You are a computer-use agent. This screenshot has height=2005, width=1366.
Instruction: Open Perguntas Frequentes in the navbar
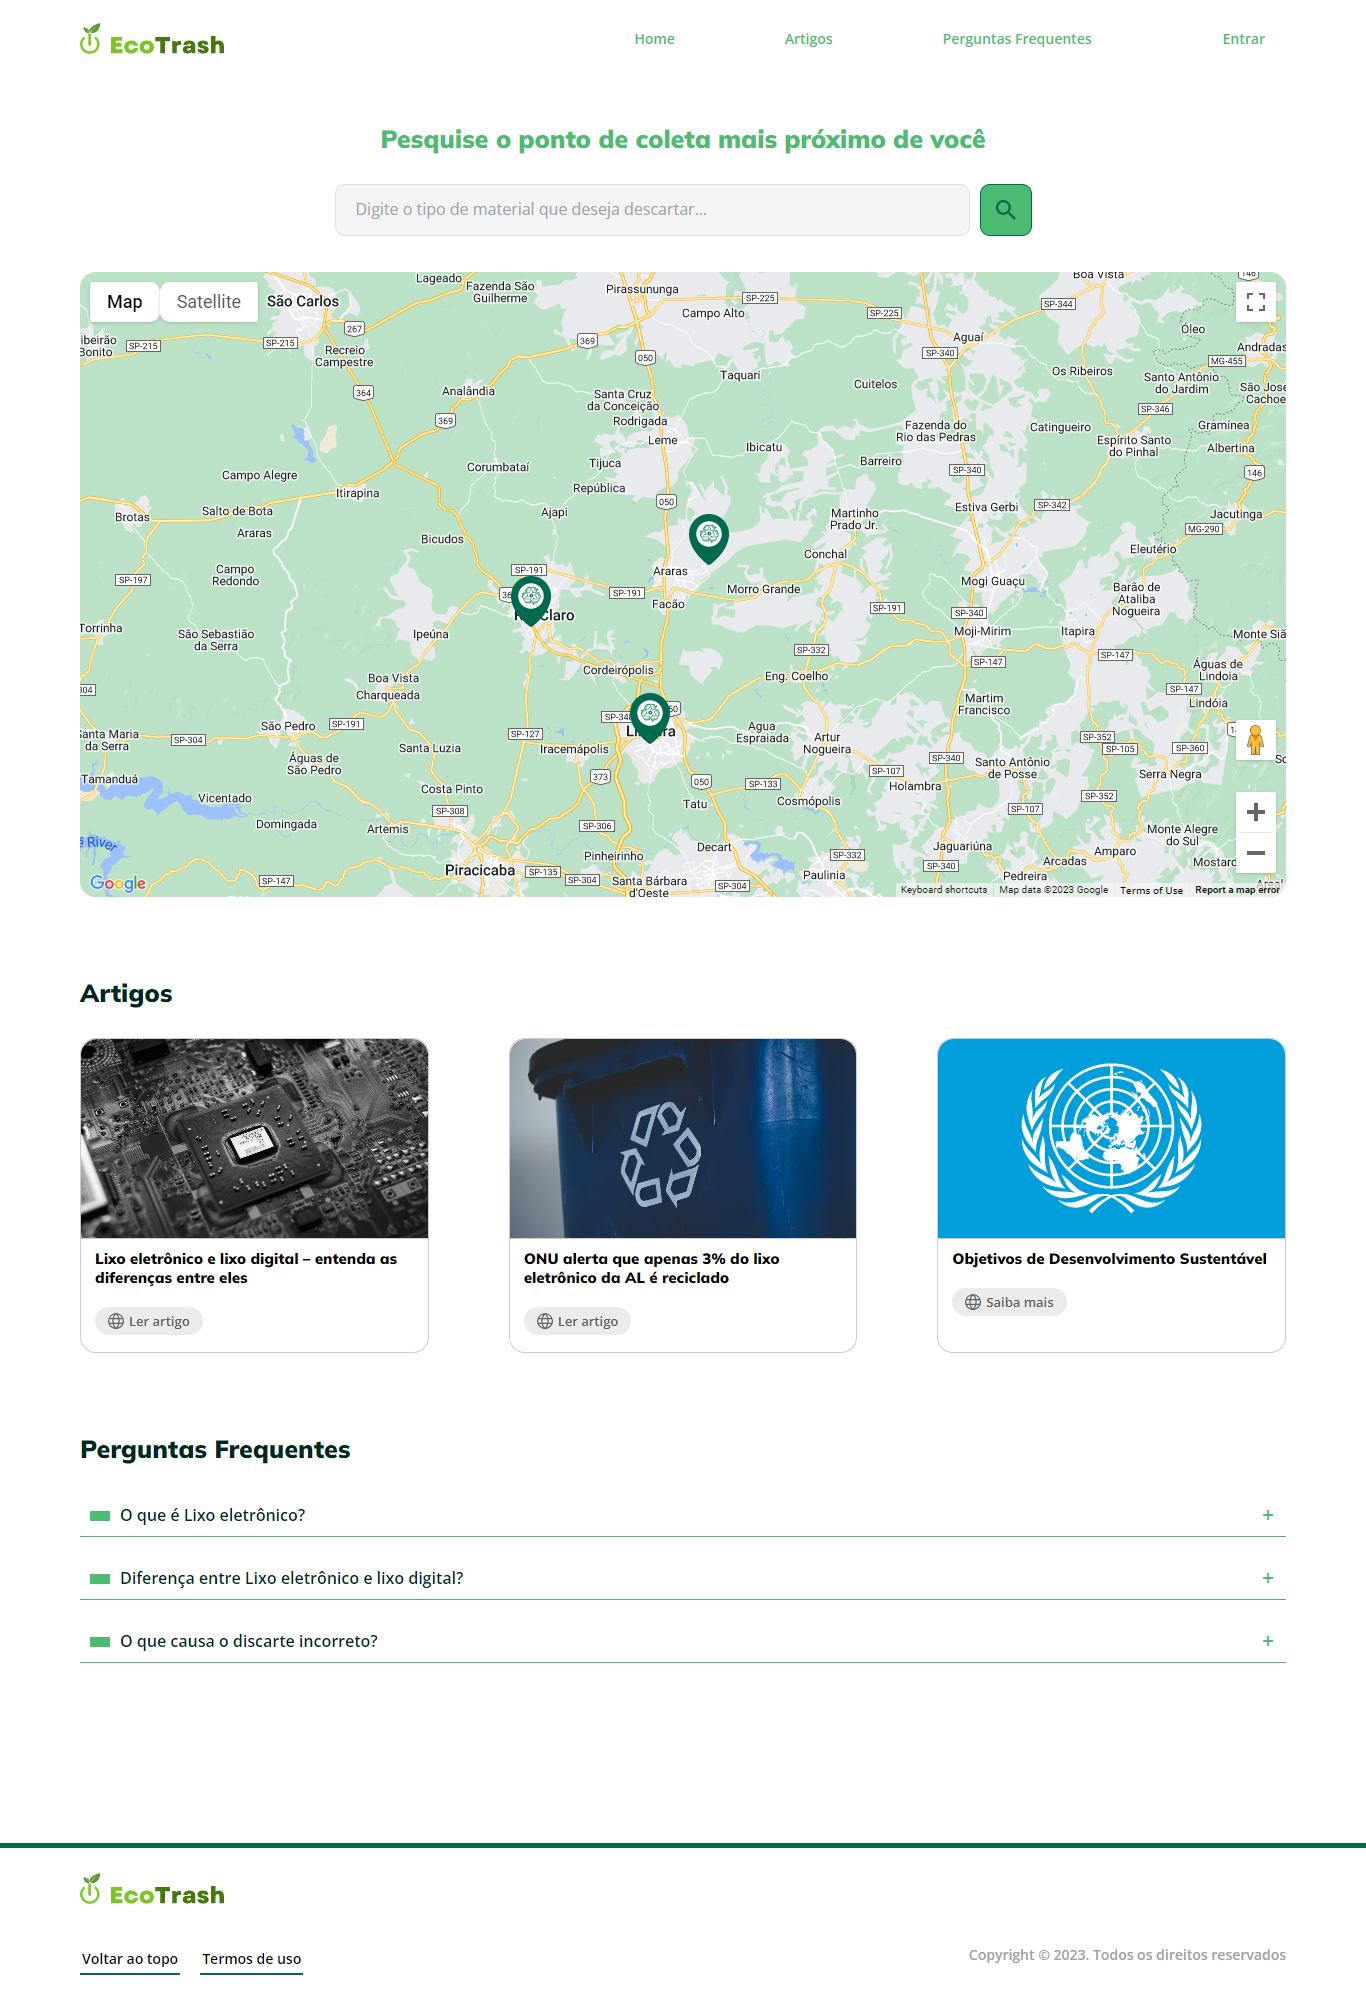click(x=1017, y=39)
